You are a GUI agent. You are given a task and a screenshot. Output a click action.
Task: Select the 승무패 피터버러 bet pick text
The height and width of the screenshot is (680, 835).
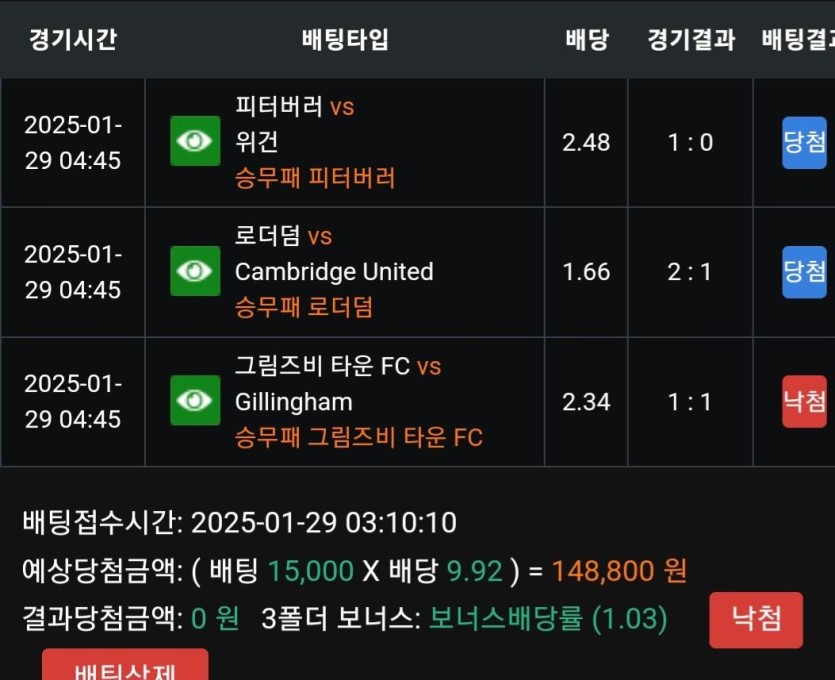315,178
